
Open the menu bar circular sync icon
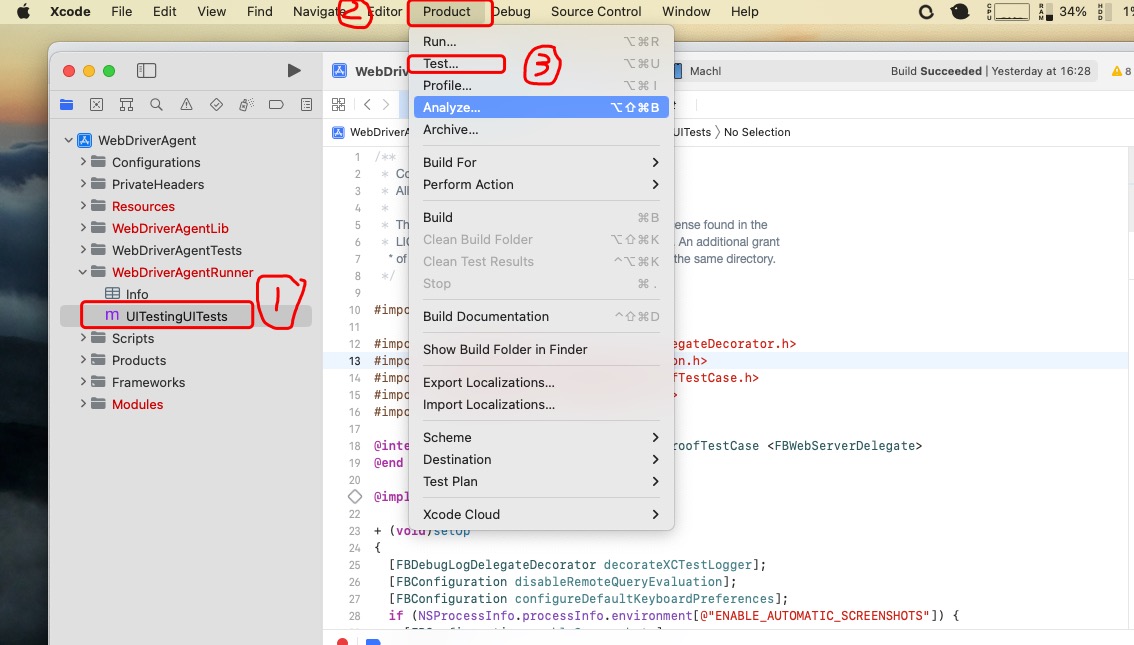(926, 12)
